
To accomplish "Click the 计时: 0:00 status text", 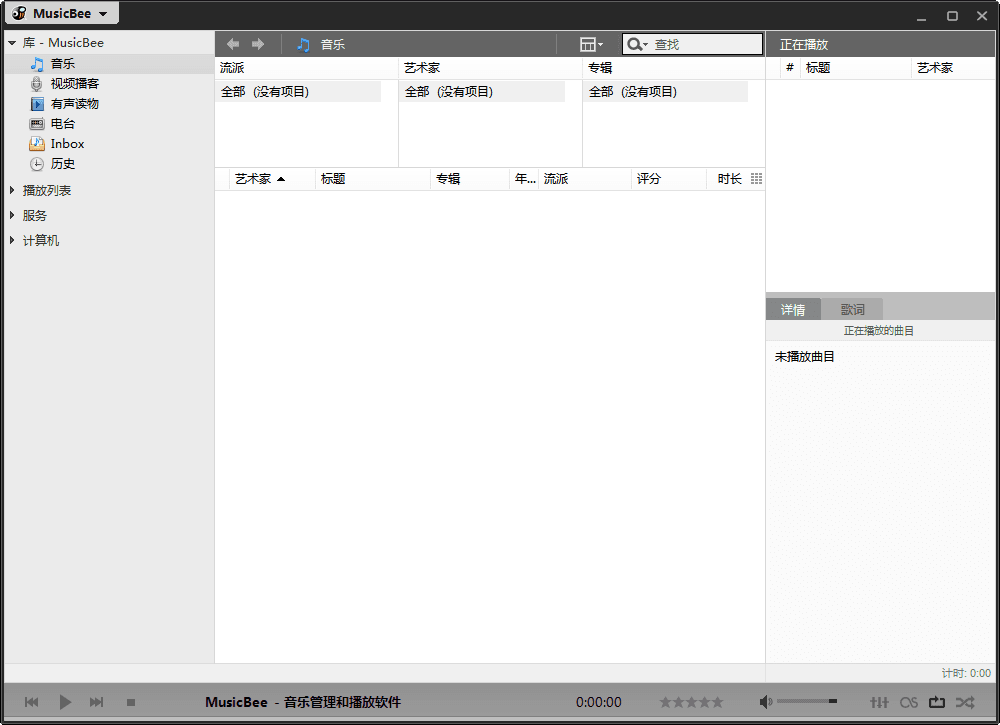I will pyautogui.click(x=966, y=673).
